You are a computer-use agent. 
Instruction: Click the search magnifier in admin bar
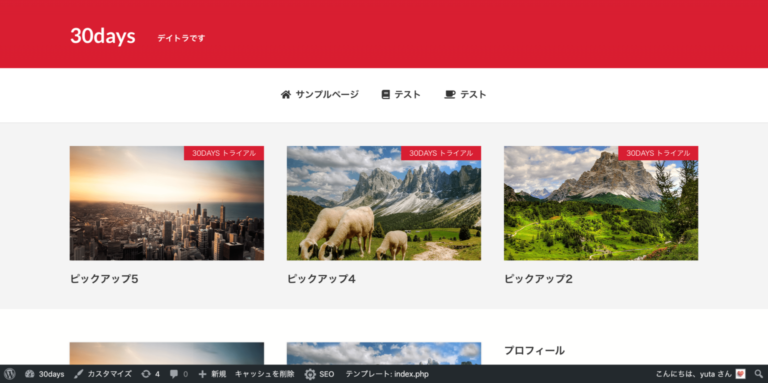point(758,374)
